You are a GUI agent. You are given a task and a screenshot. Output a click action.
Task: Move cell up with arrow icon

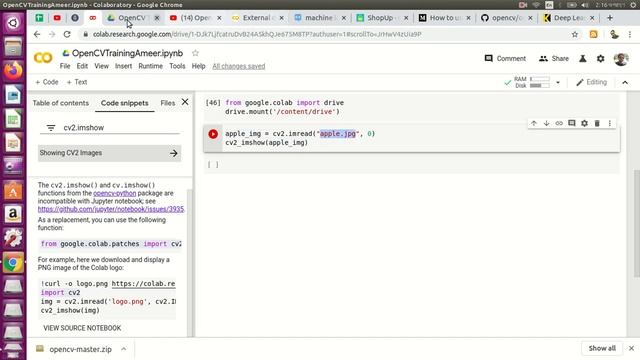coord(533,123)
